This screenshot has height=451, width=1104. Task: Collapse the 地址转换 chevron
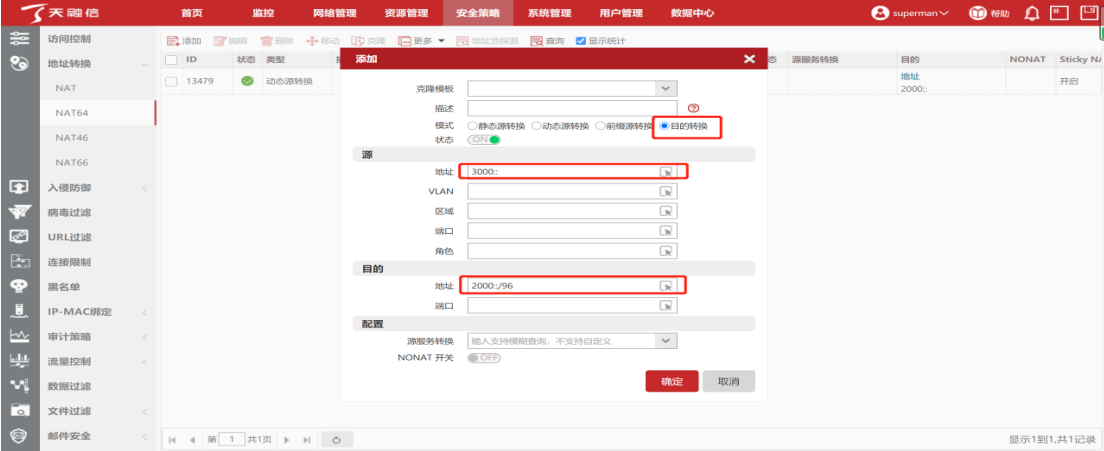click(x=144, y=64)
